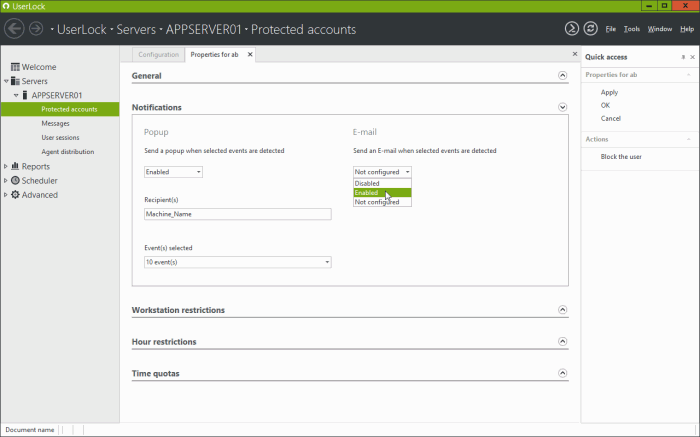This screenshot has width=700, height=437.
Task: Open User sessions in the tree
Action: point(60,137)
